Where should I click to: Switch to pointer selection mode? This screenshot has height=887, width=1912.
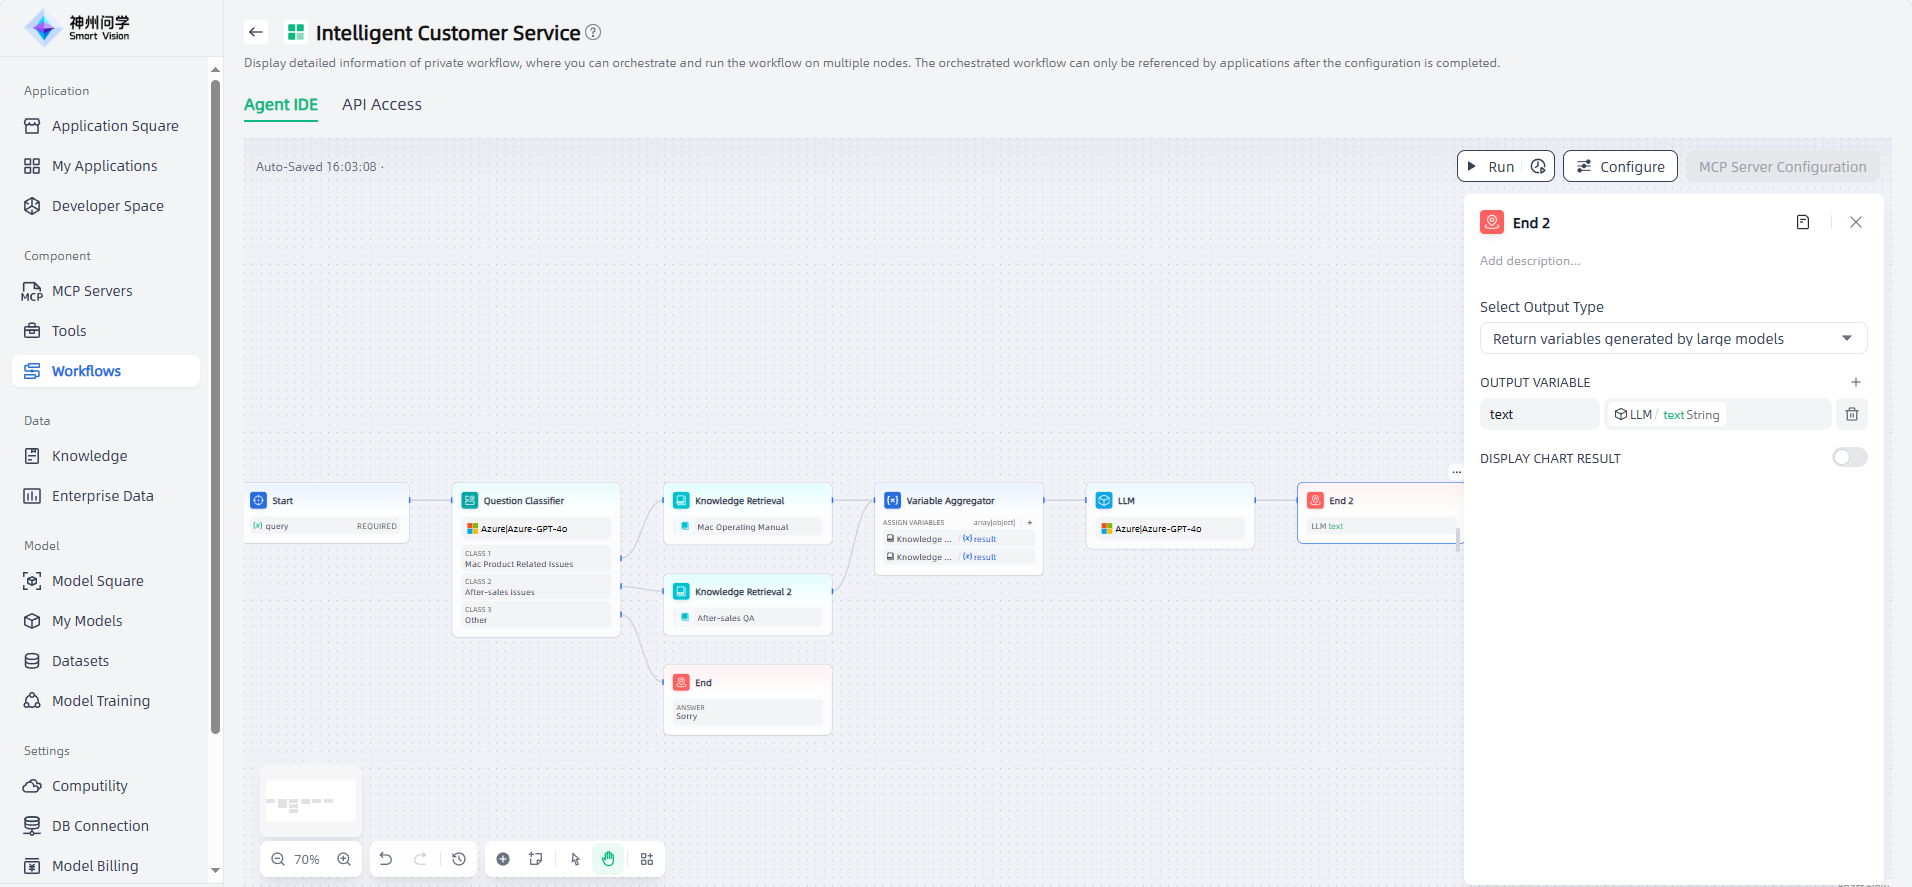click(575, 859)
